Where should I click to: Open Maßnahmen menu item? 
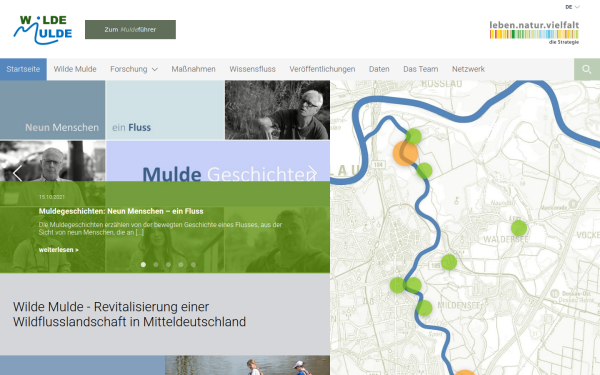pyautogui.click(x=193, y=69)
